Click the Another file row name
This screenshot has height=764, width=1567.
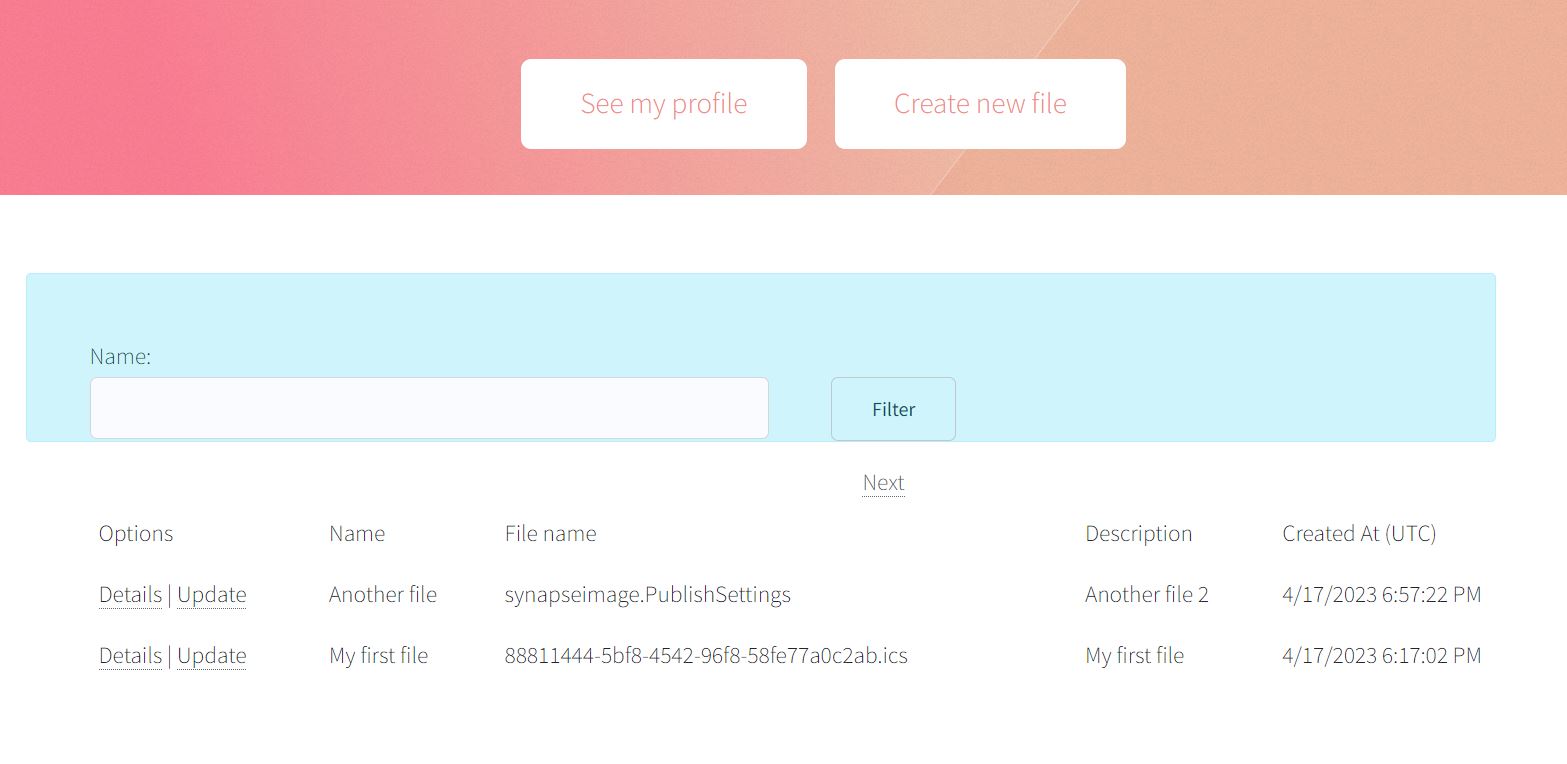pos(382,594)
